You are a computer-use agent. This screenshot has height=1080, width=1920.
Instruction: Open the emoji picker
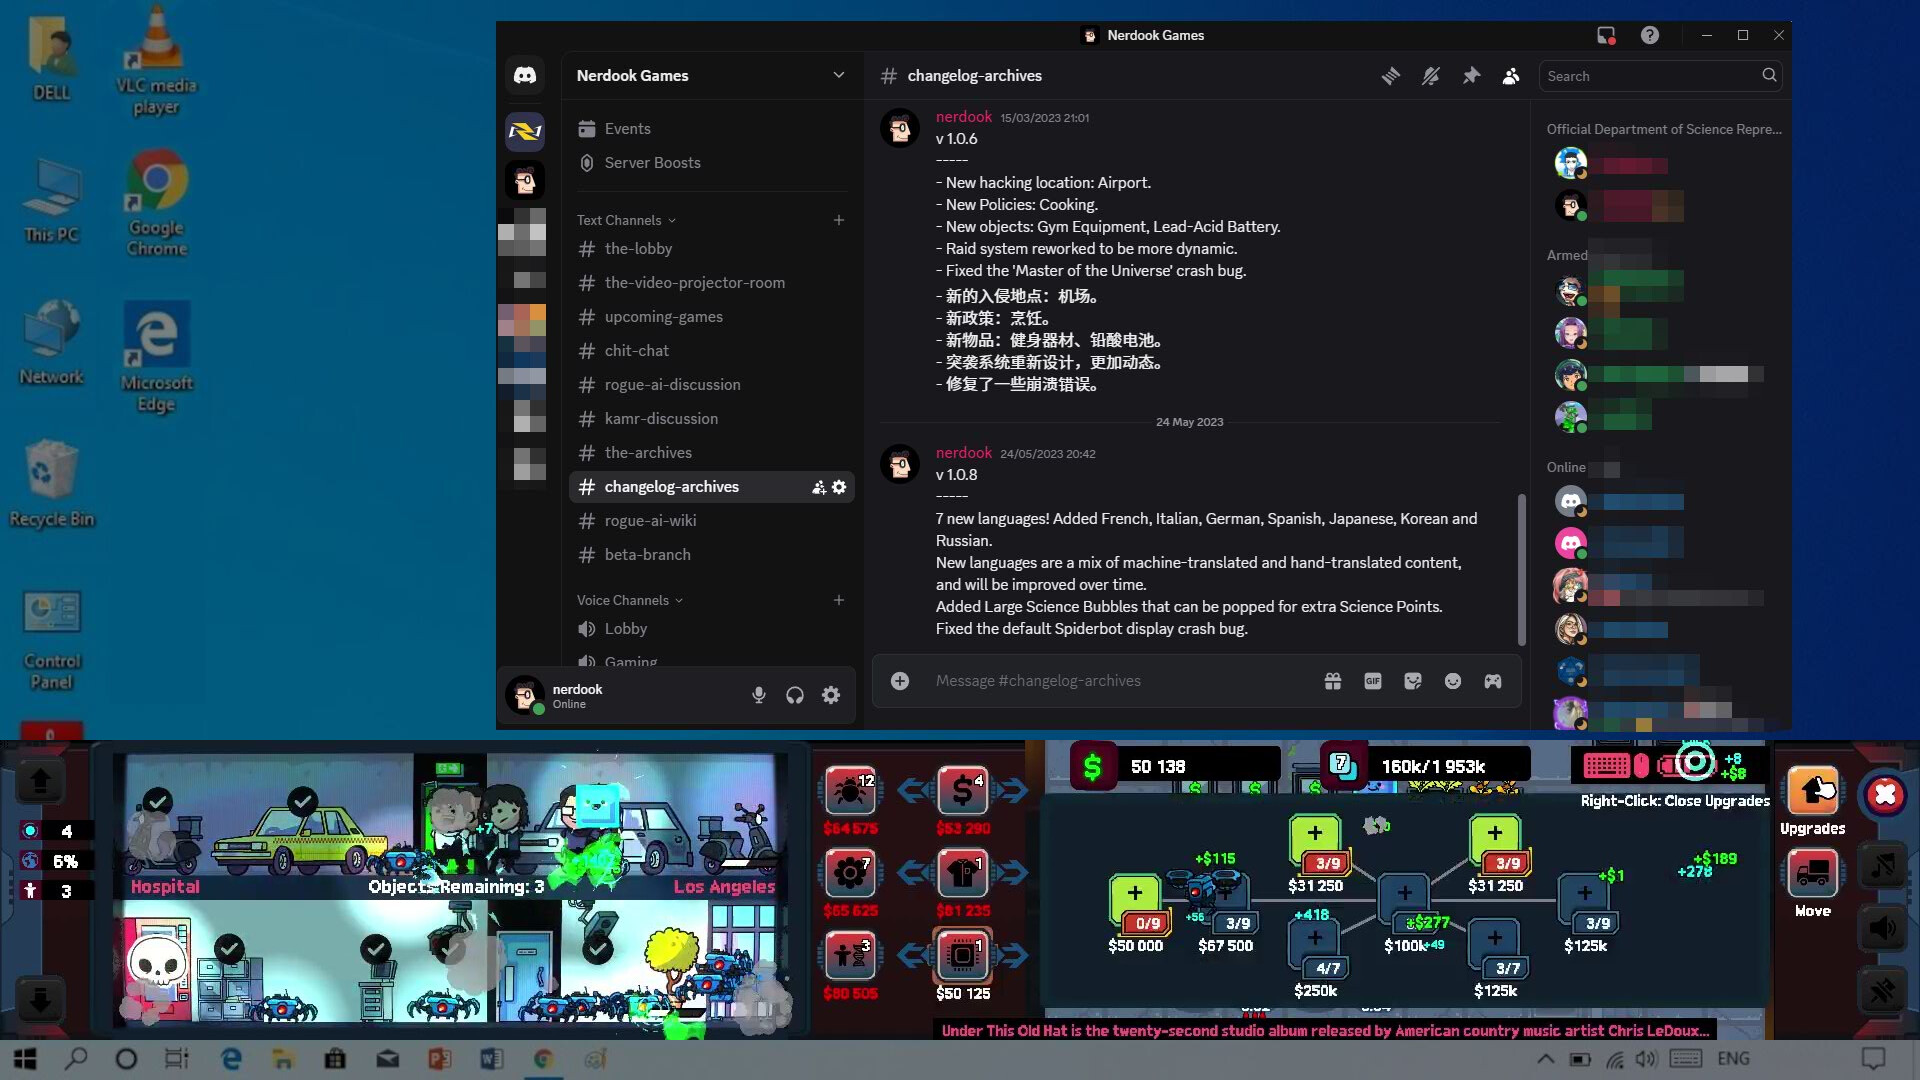1452,681
